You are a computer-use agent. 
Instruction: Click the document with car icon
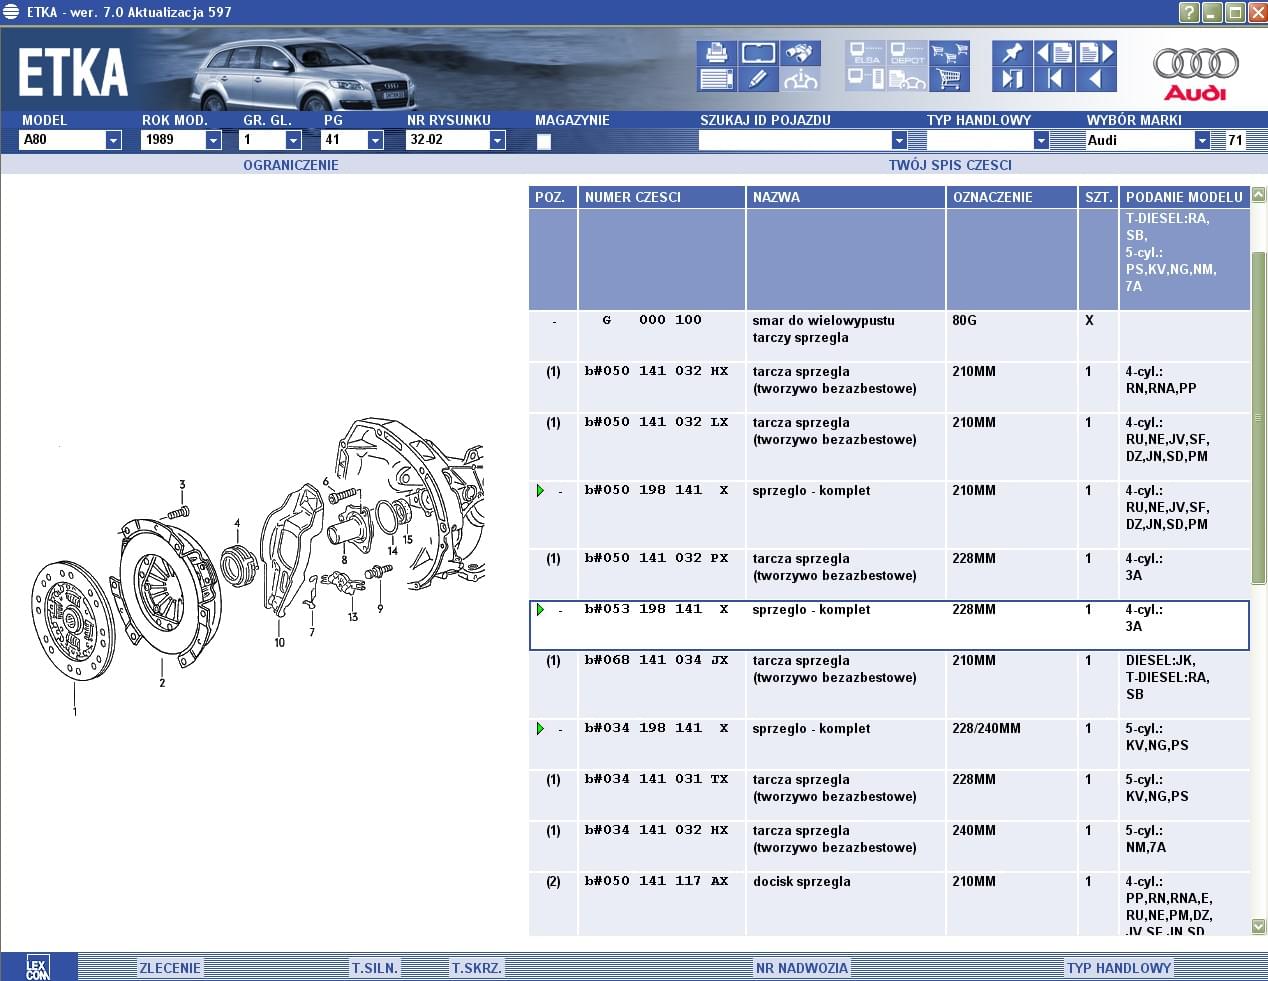pyautogui.click(x=907, y=79)
